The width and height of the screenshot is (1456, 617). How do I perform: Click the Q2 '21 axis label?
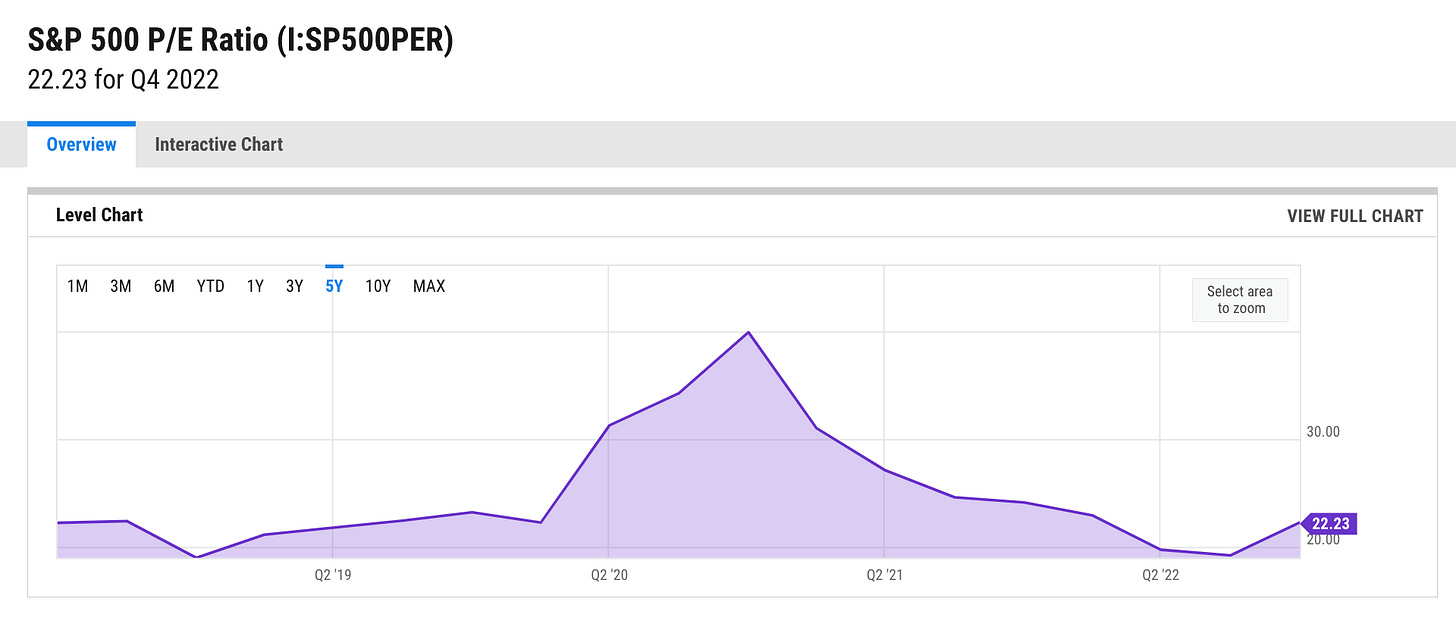(884, 574)
